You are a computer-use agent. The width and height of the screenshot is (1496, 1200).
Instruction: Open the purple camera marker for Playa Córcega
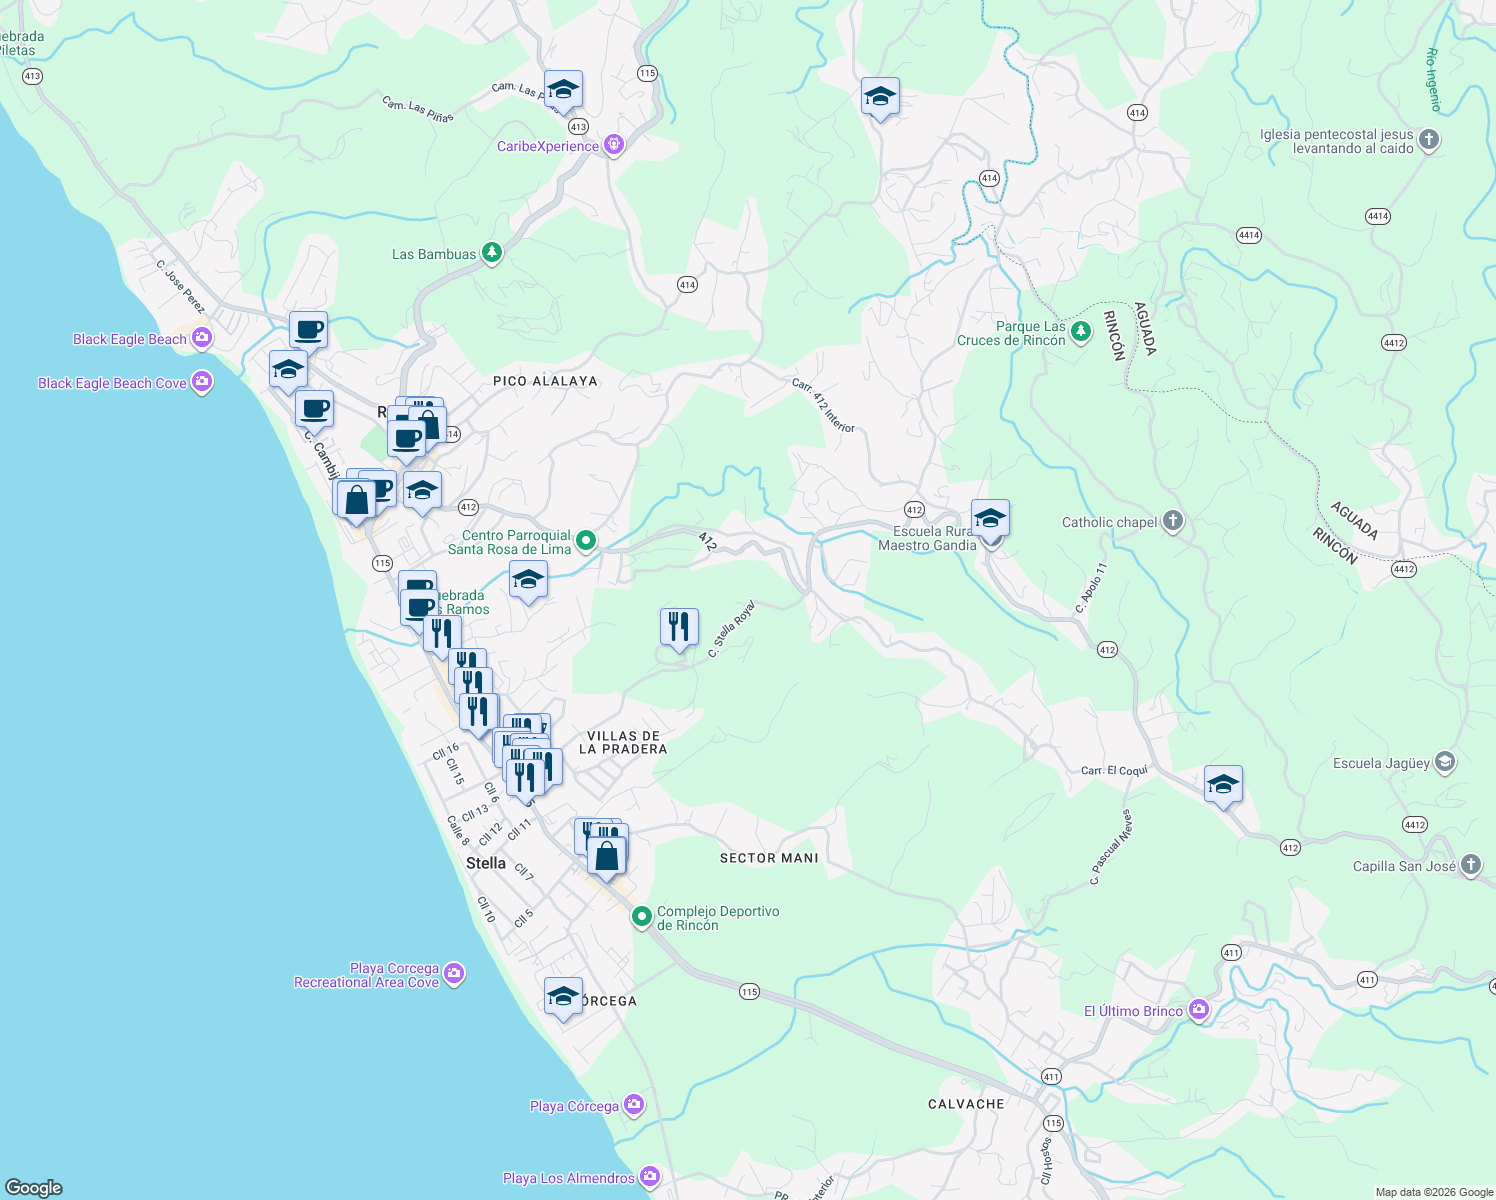632,1105
